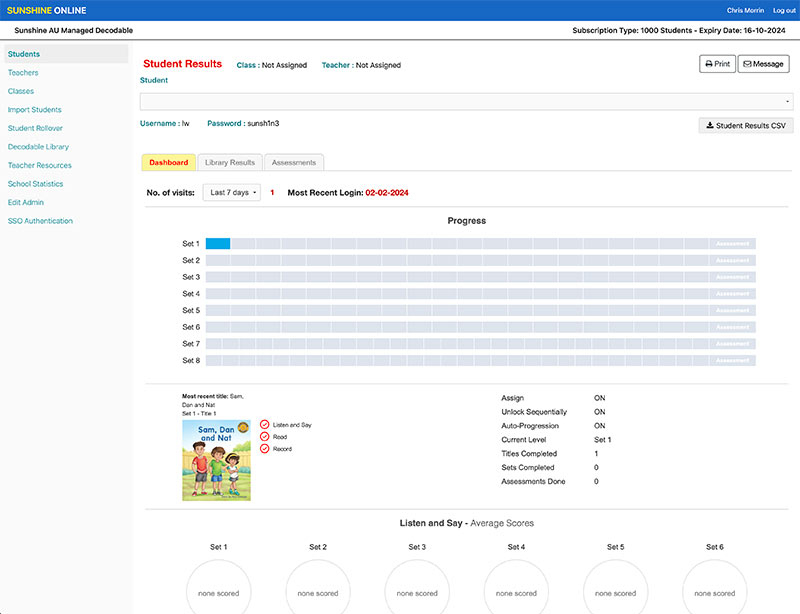Click the Set 1 Assessment block
Image resolution: width=800 pixels, height=614 pixels.
732,243
